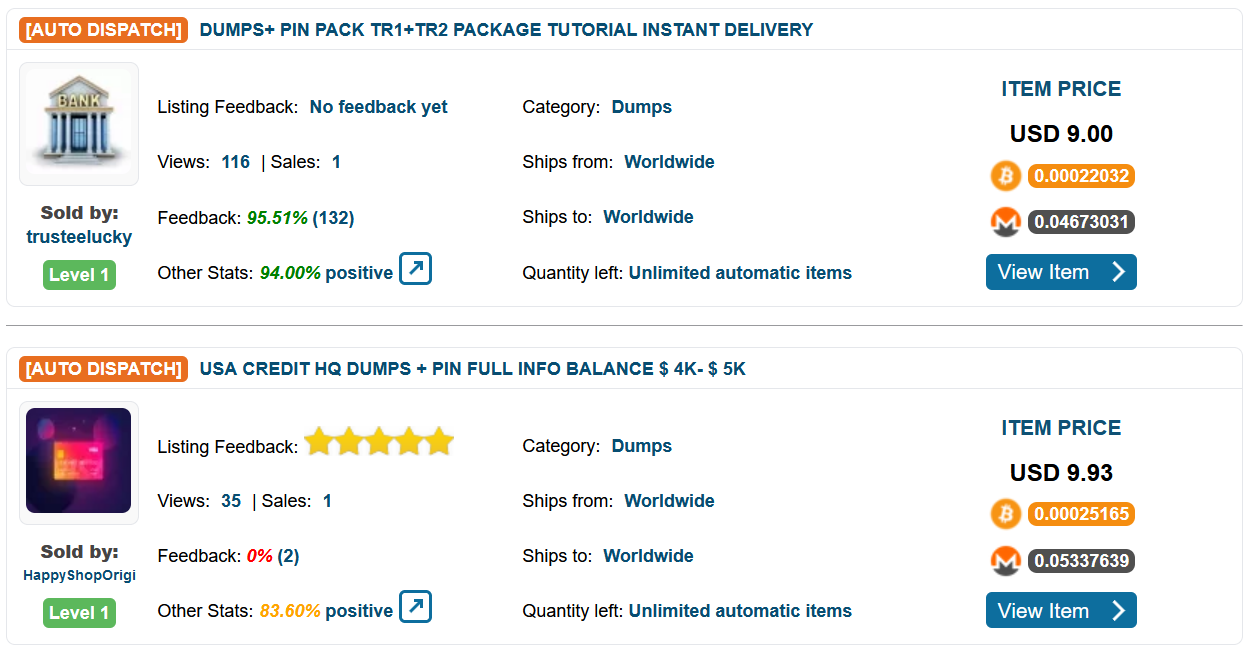Click Level 1 badge under trusteelucky

tap(79, 275)
